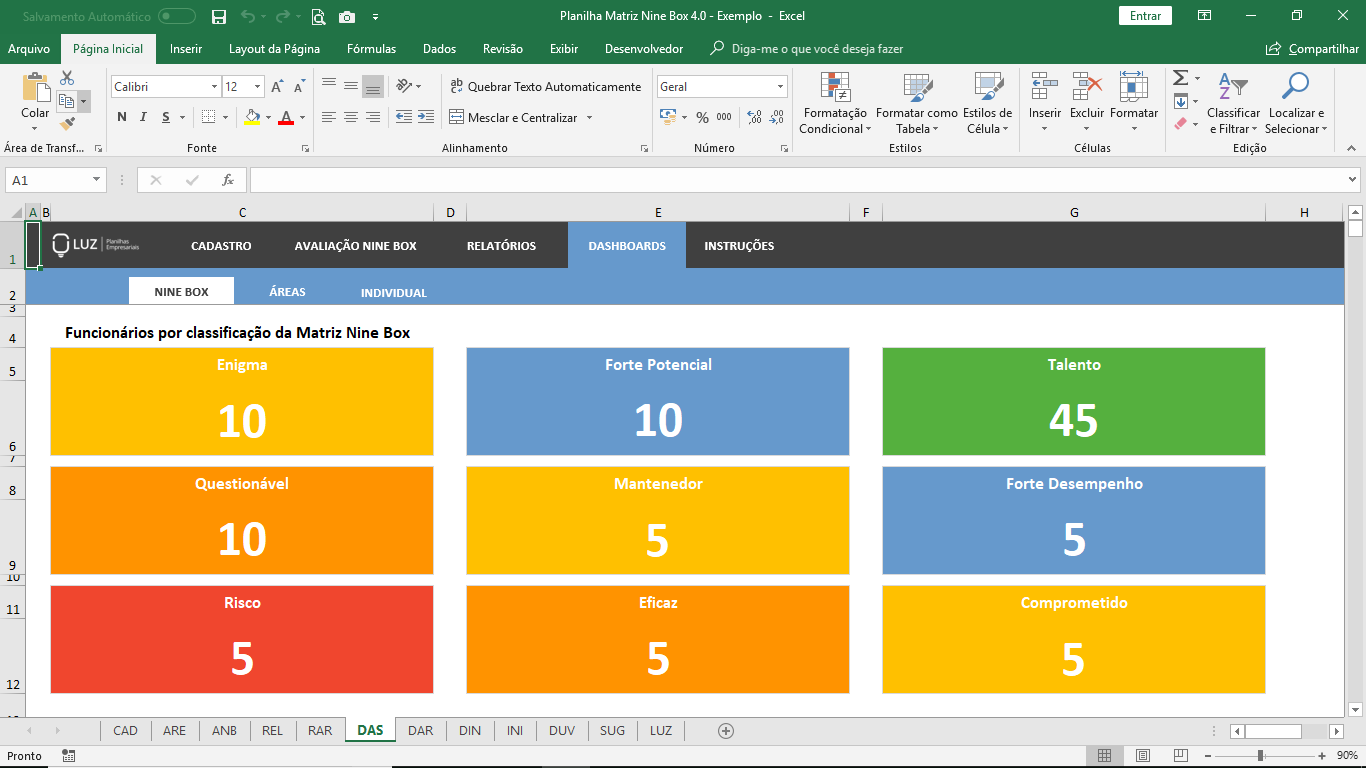Open Localizar e Selecionar magnifier

1295,88
